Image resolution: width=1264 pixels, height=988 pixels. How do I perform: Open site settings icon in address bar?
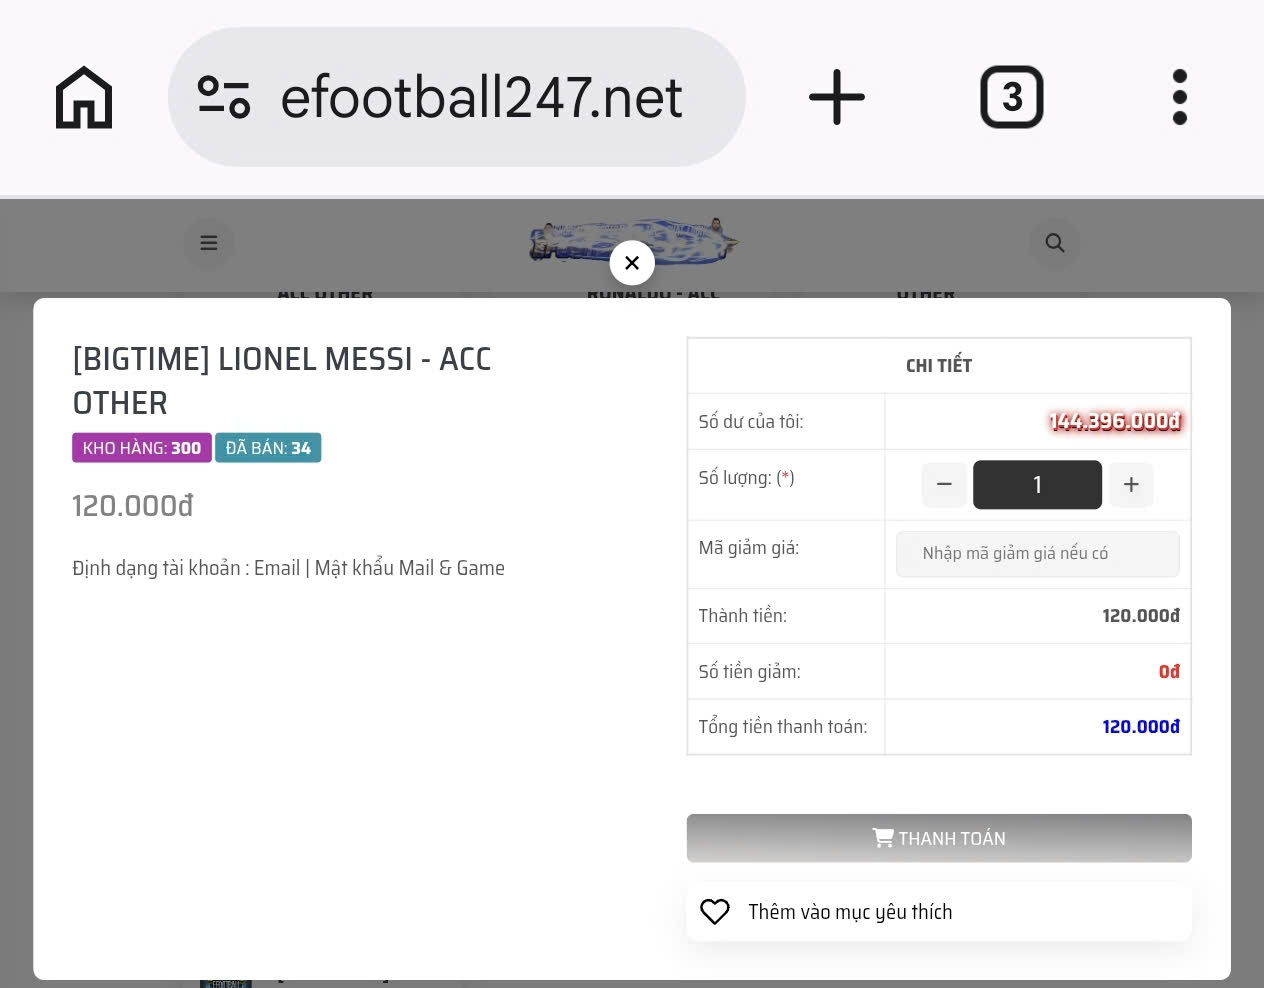click(224, 97)
